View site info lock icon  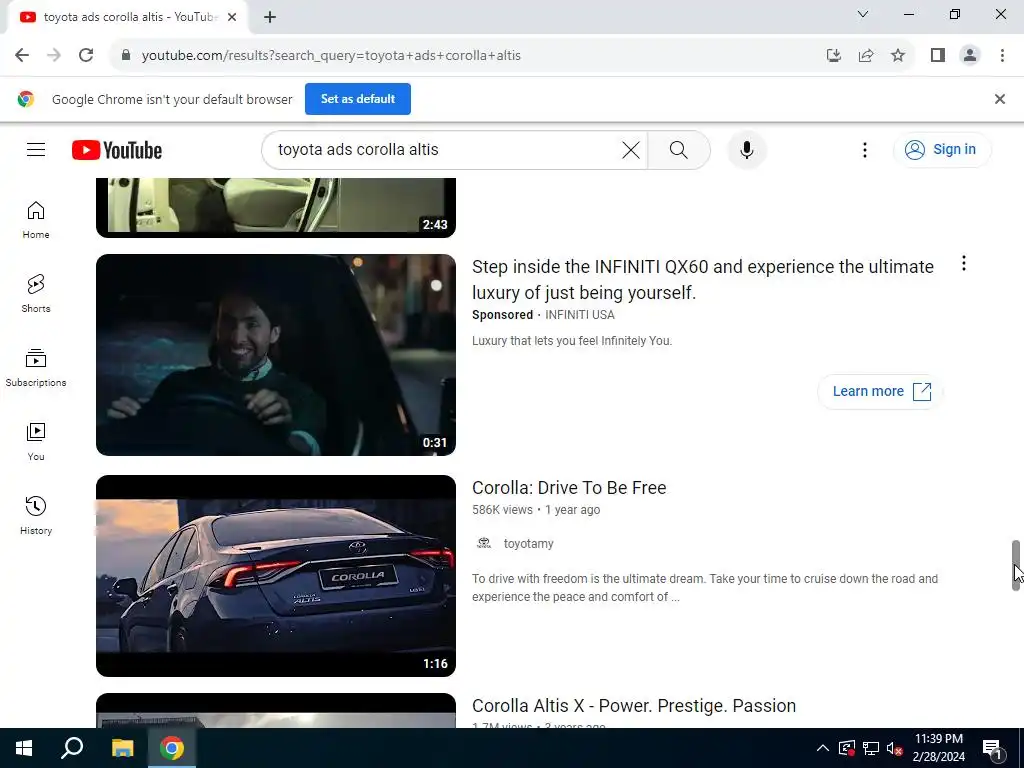pyautogui.click(x=126, y=56)
